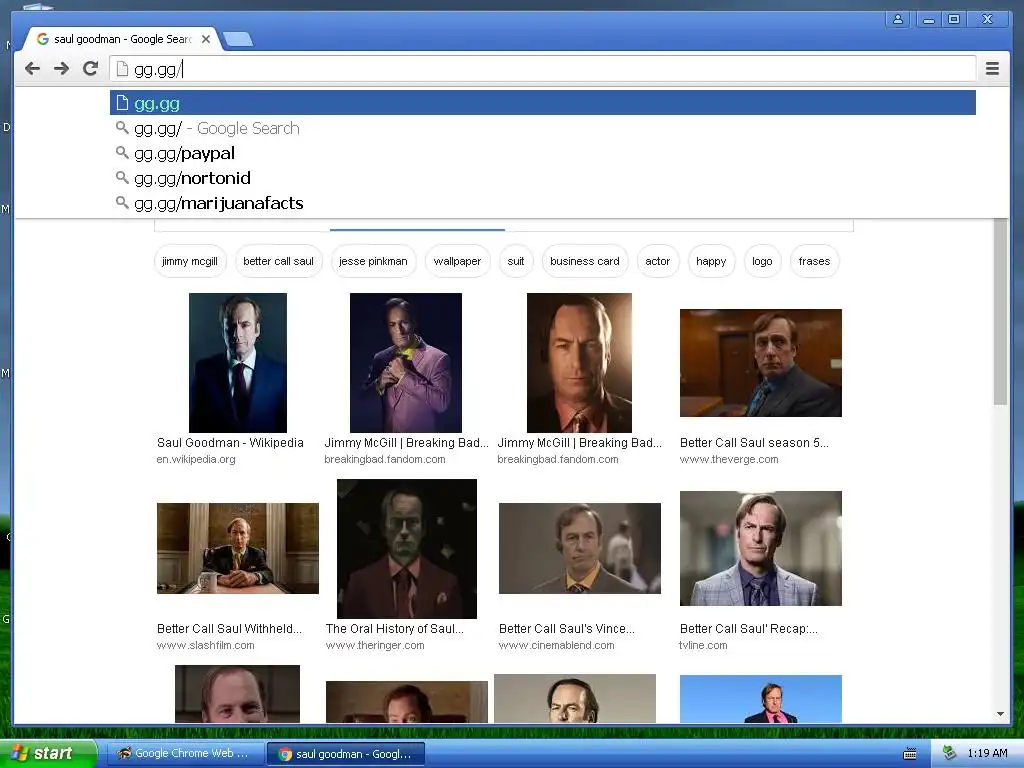Viewport: 1024px width, 768px height.
Task: Click the network tray icon by the clock
Action: click(950, 753)
